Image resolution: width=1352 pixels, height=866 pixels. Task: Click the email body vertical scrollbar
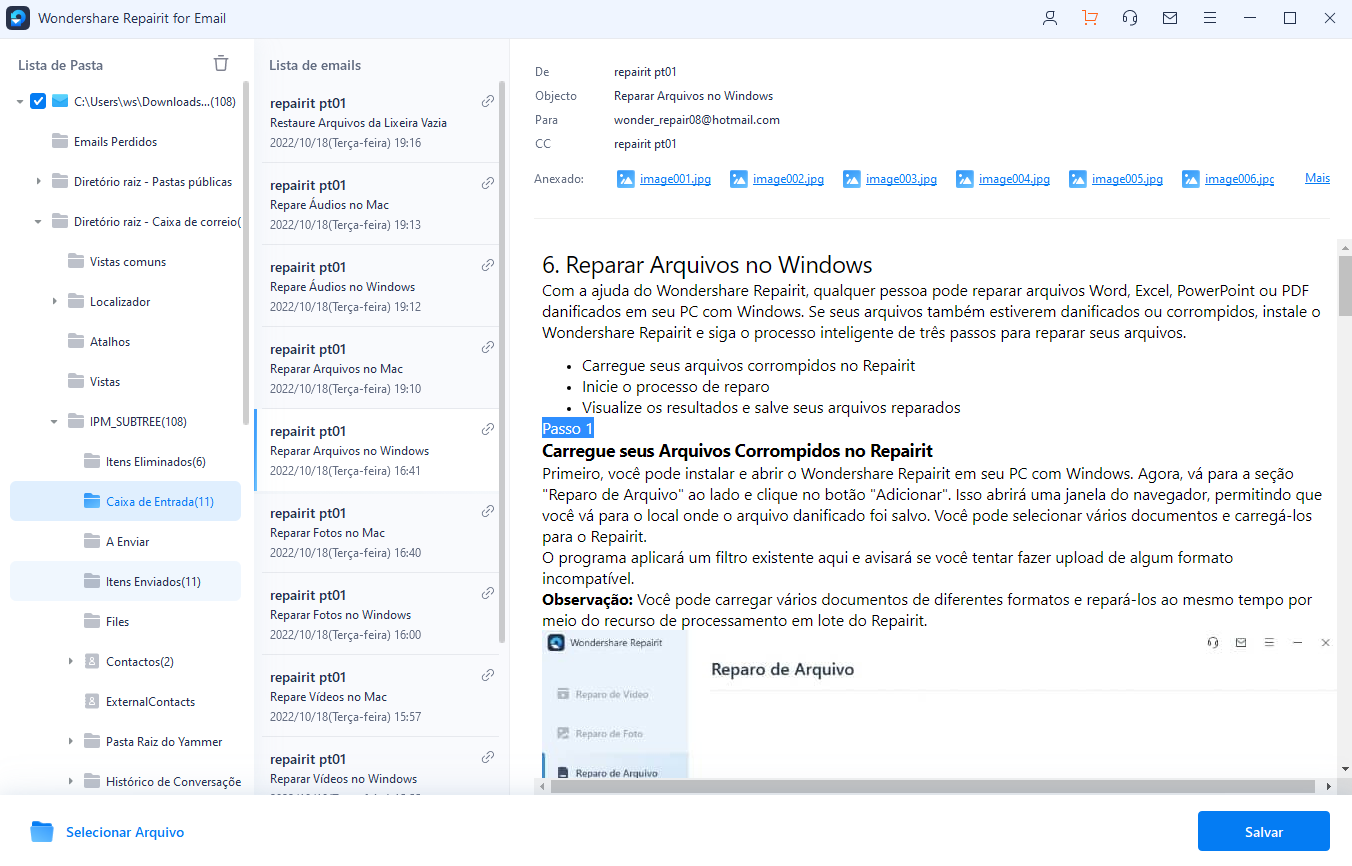1345,287
